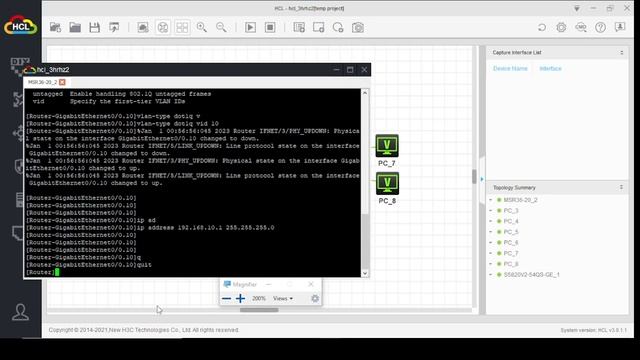640x360 pixels.
Task: Open help with the question mark icon
Action: 600,27
